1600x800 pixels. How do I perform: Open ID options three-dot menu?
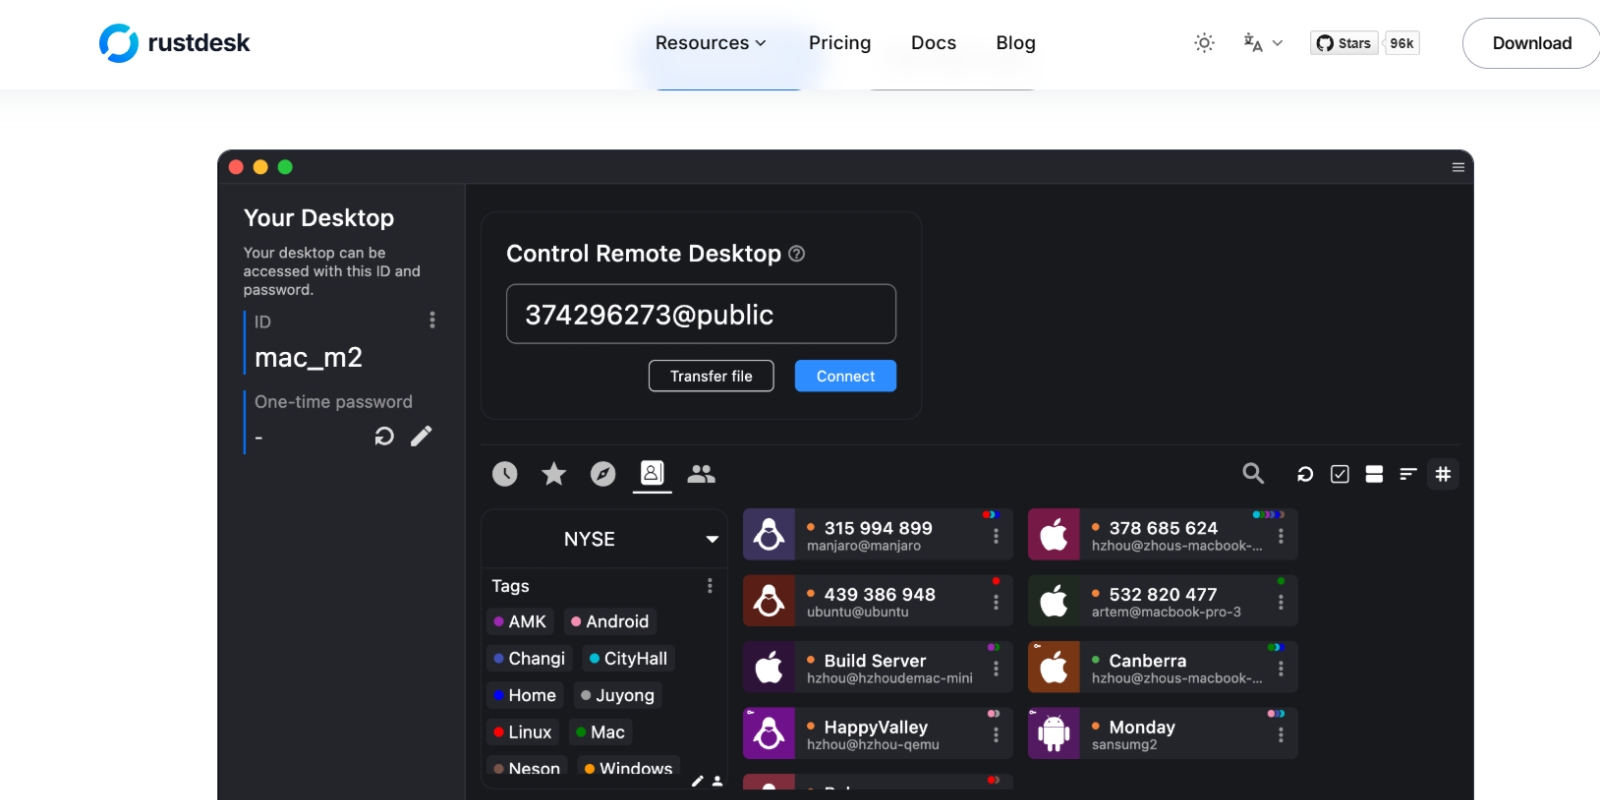[x=432, y=320]
